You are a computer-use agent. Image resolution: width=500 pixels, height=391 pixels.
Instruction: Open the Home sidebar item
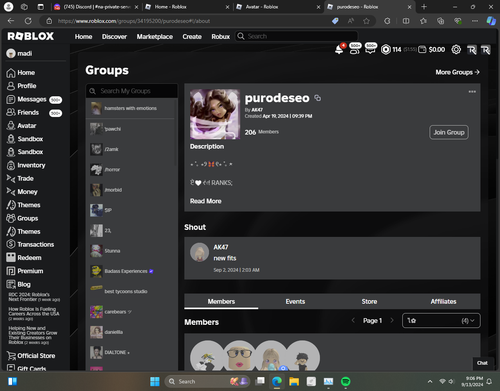21,73
